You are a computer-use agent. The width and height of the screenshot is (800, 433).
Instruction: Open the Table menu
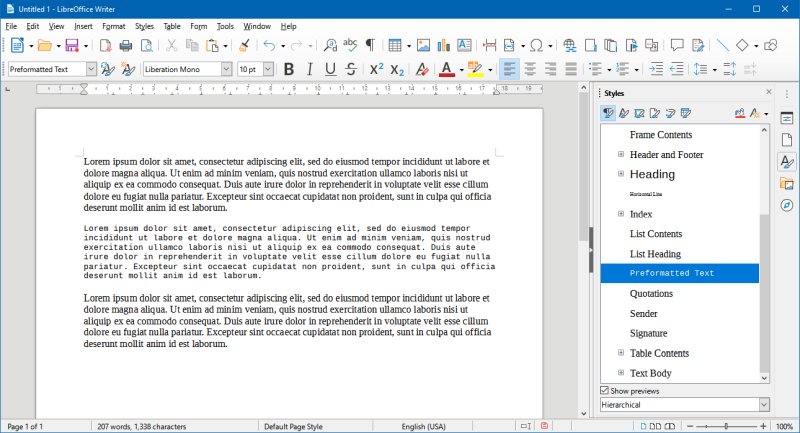tap(172, 25)
